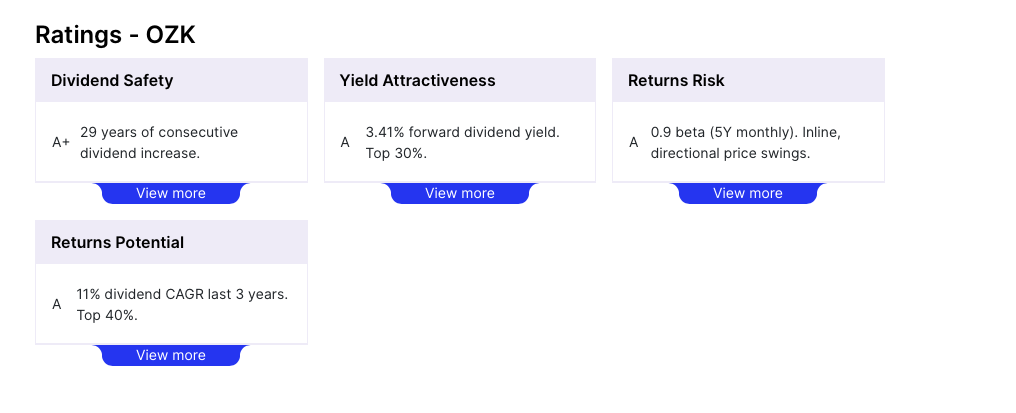This screenshot has width=1016, height=413.
Task: Expand View more under Returns Potential
Action: (171, 355)
